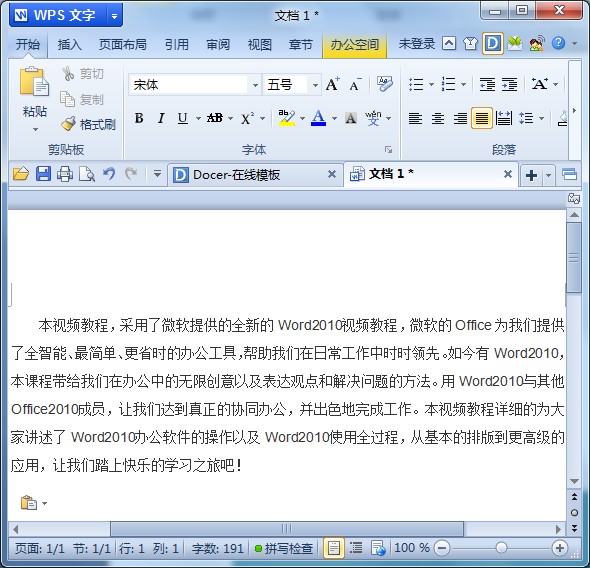This screenshot has width=590, height=568.
Task: Open the font size 五号 dropdown
Action: [x=315, y=85]
